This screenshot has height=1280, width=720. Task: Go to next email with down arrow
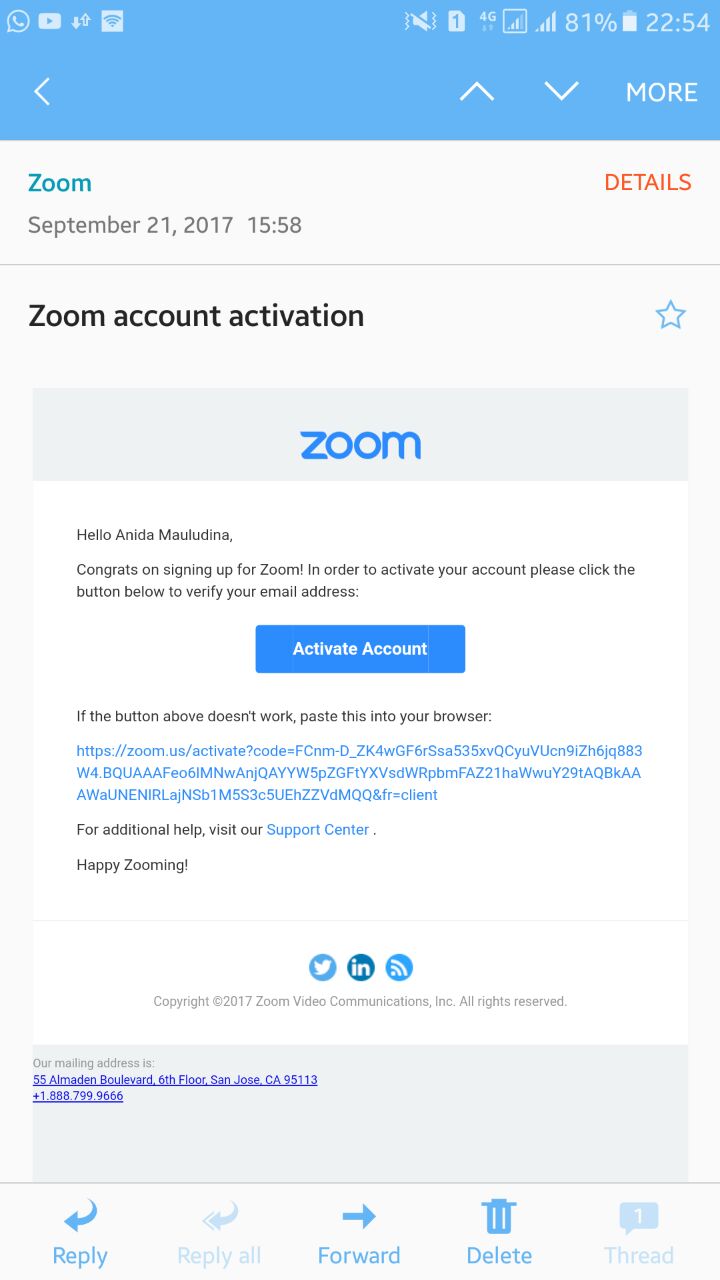[561, 92]
